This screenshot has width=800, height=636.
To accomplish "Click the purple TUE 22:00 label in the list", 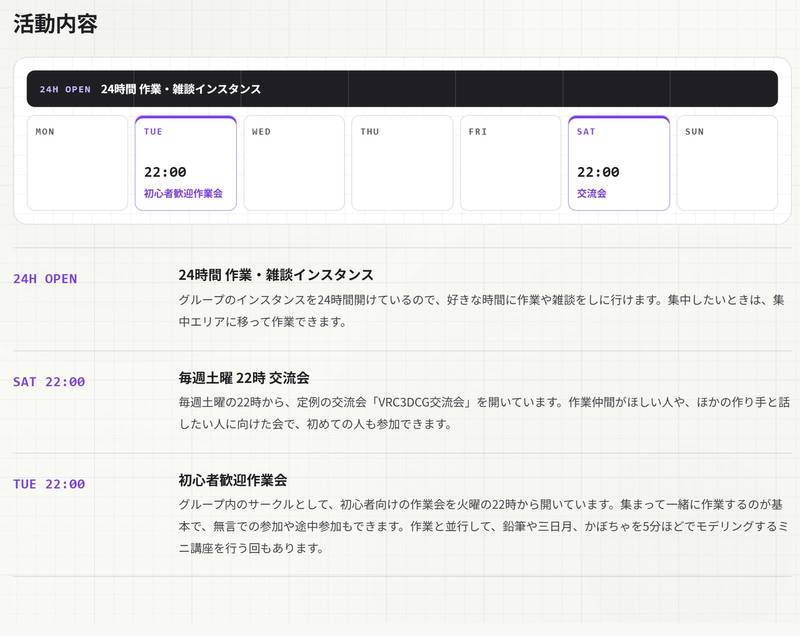I will point(49,484).
